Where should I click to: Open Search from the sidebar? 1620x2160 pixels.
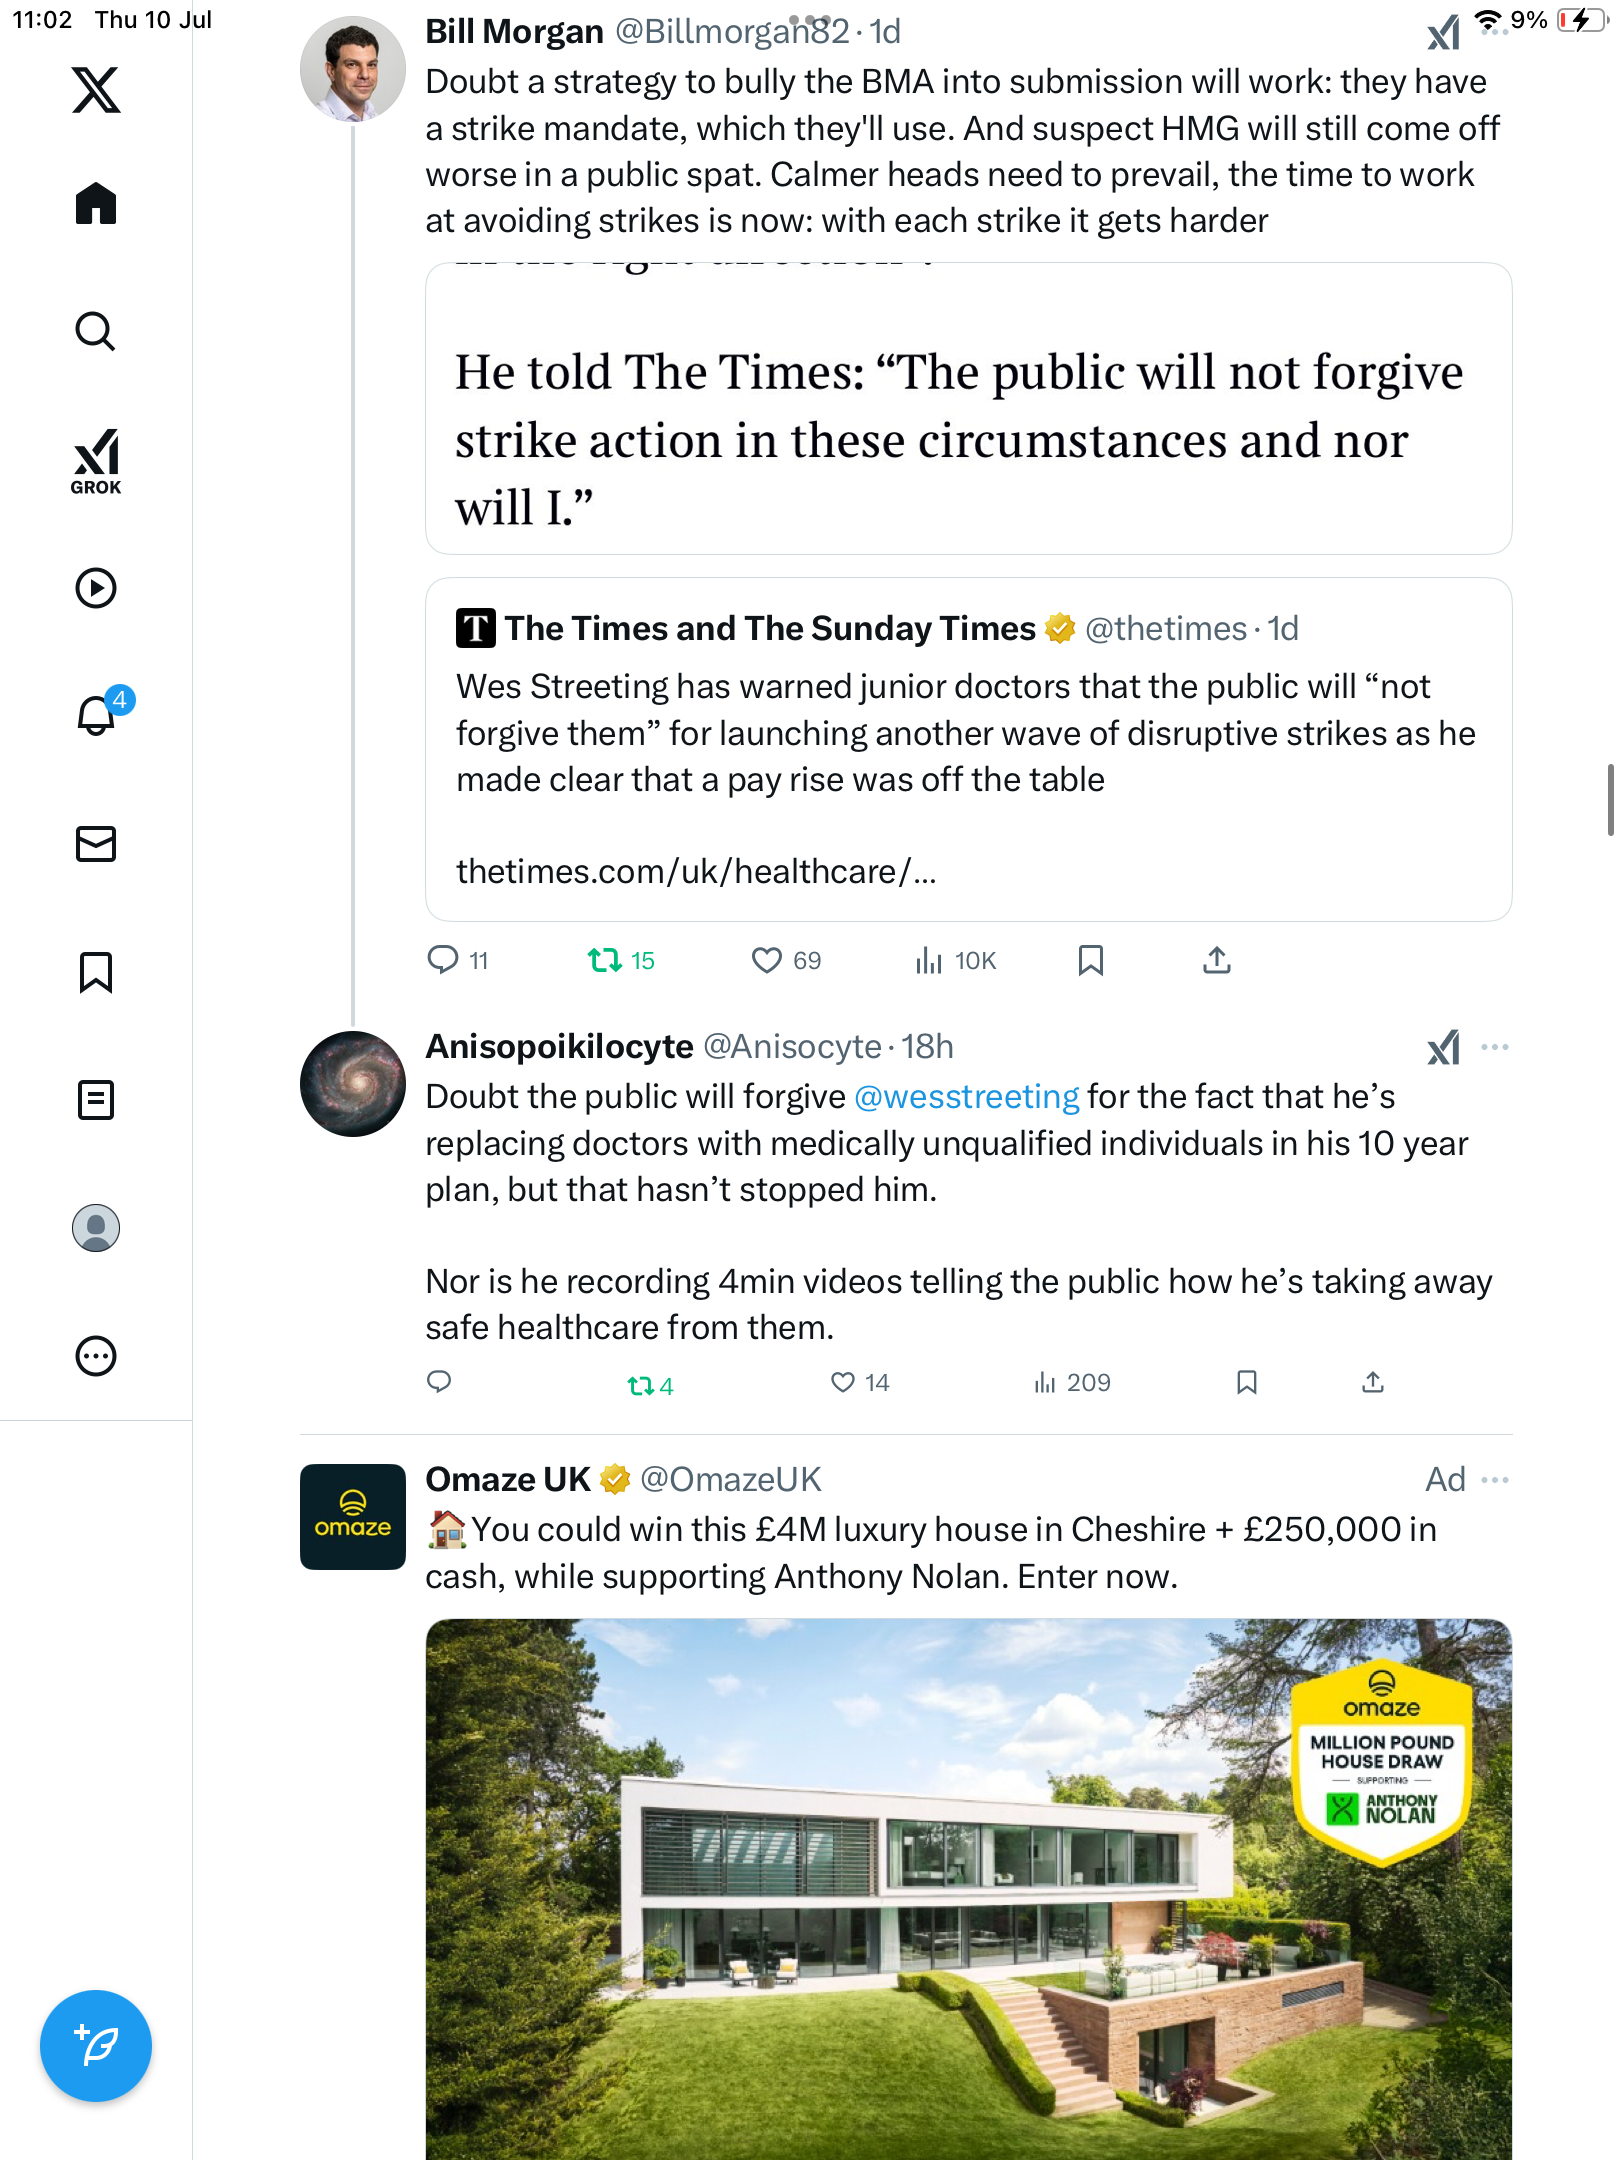coord(96,331)
